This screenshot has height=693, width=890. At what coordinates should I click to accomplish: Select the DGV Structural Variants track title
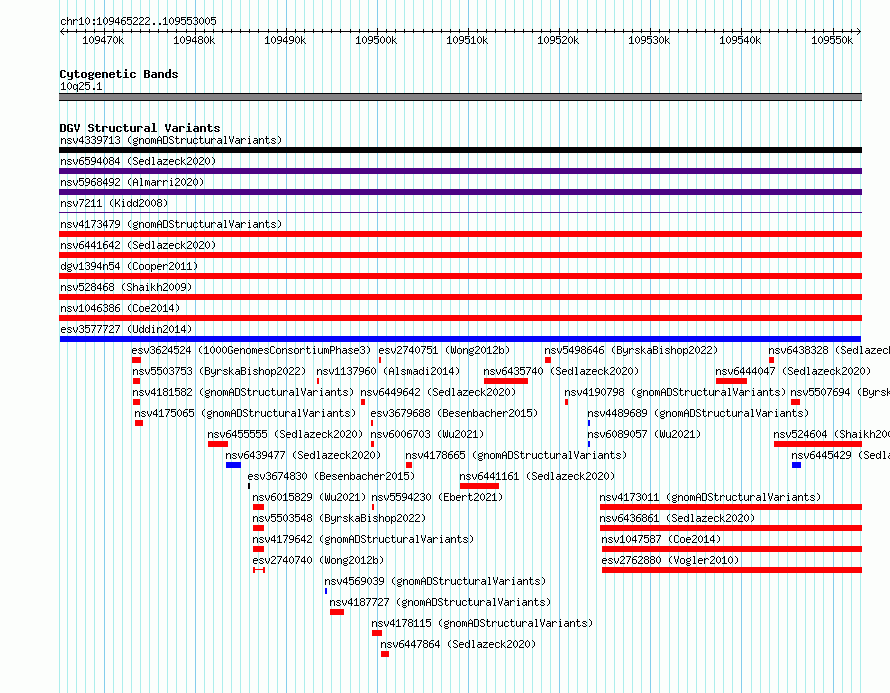point(140,128)
